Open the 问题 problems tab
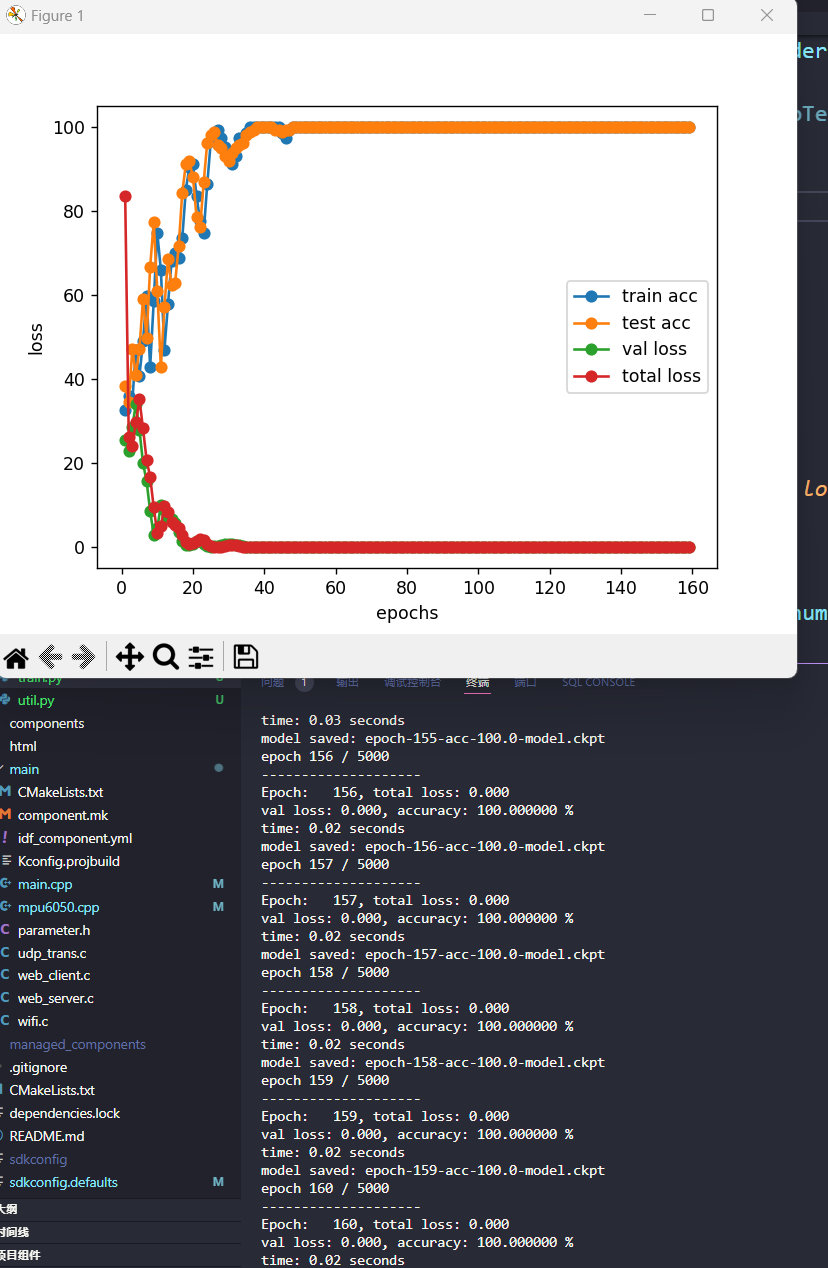 tap(273, 683)
